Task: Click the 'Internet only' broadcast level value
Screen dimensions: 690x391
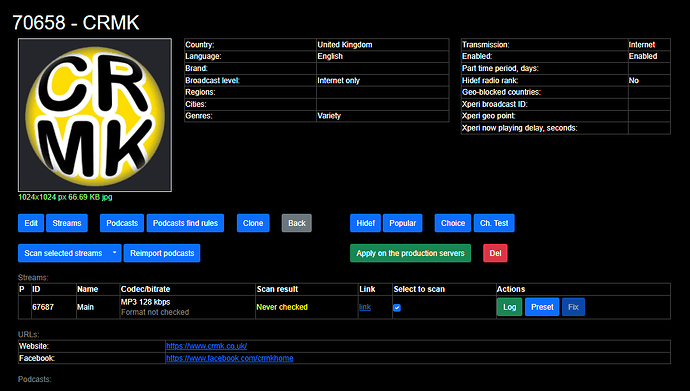Action: (338, 80)
